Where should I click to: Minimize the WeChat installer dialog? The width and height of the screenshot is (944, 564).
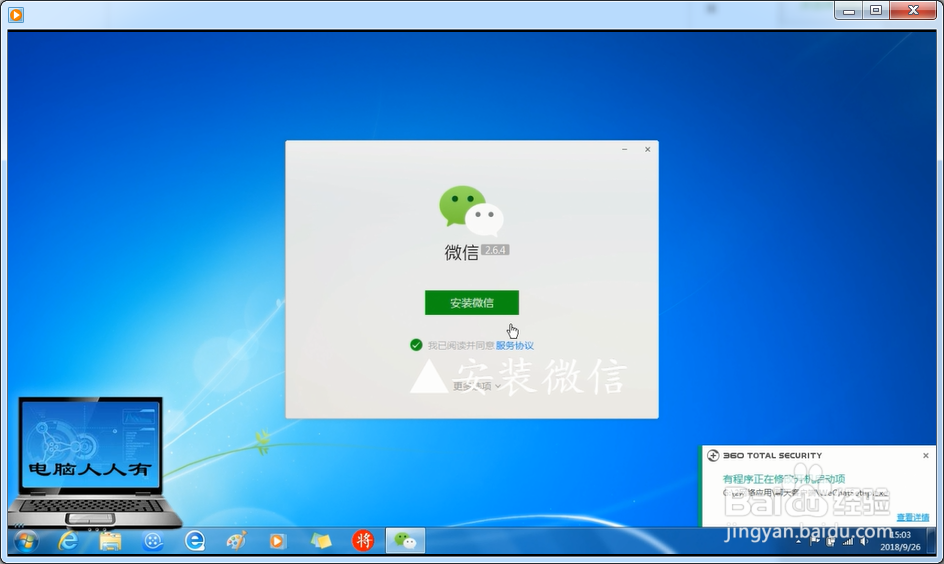tap(625, 149)
